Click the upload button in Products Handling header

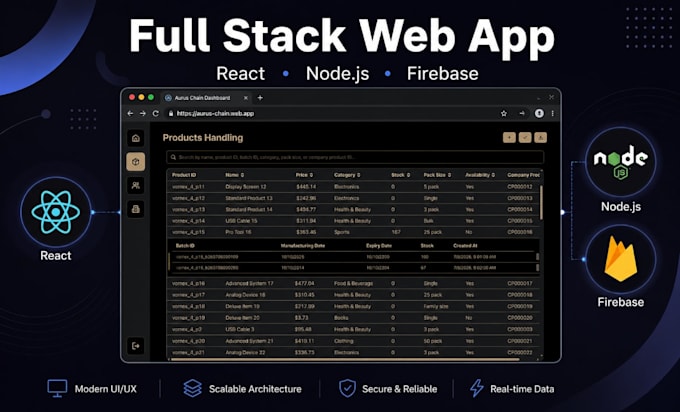pos(540,138)
